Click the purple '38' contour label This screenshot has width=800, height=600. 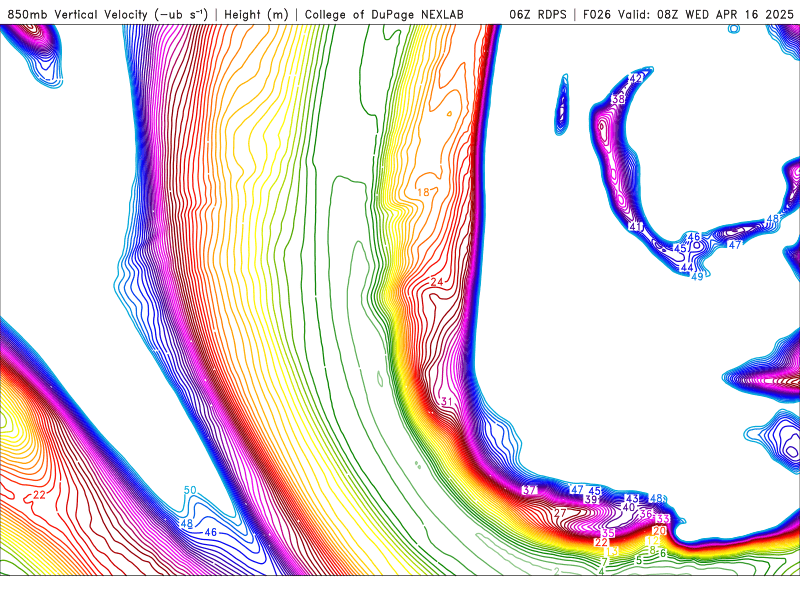click(618, 98)
